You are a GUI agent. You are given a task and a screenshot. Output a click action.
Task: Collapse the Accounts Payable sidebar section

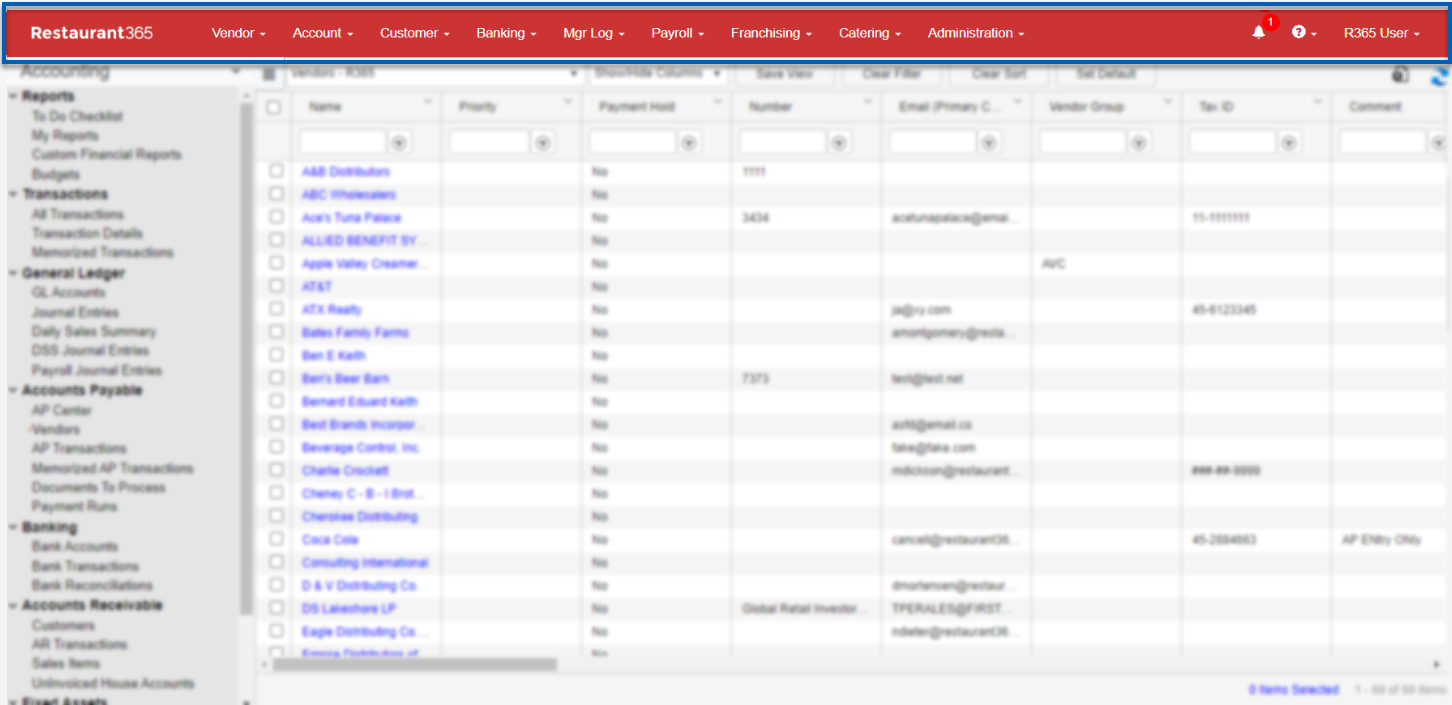pyautogui.click(x=13, y=391)
